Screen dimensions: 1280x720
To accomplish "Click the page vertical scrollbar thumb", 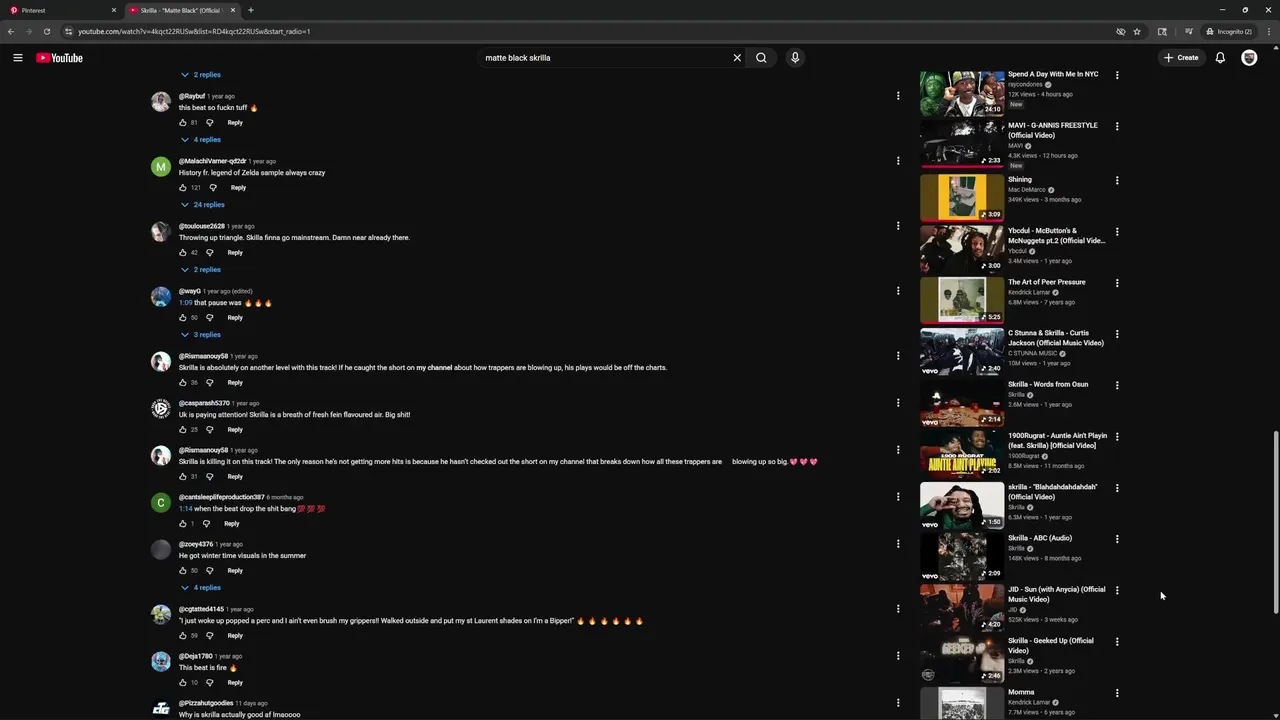I will tap(1275, 520).
